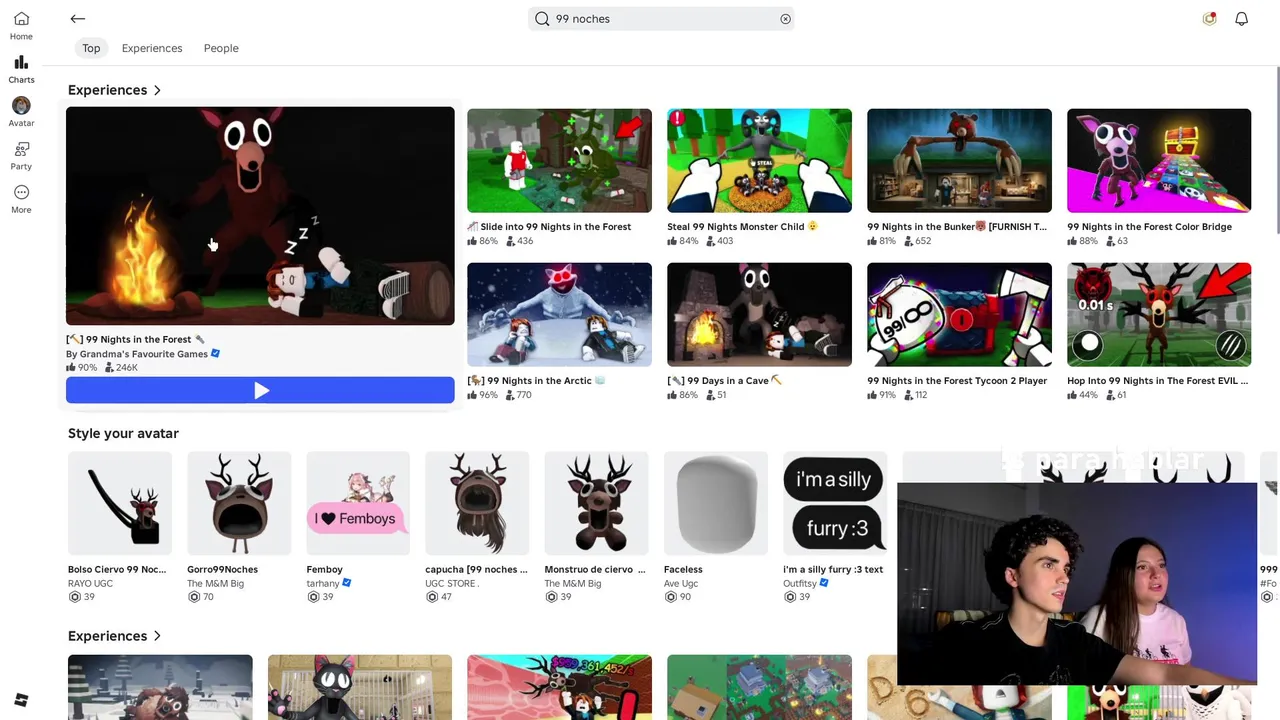Select Monstruo de ciervo avatar item

tap(596, 503)
